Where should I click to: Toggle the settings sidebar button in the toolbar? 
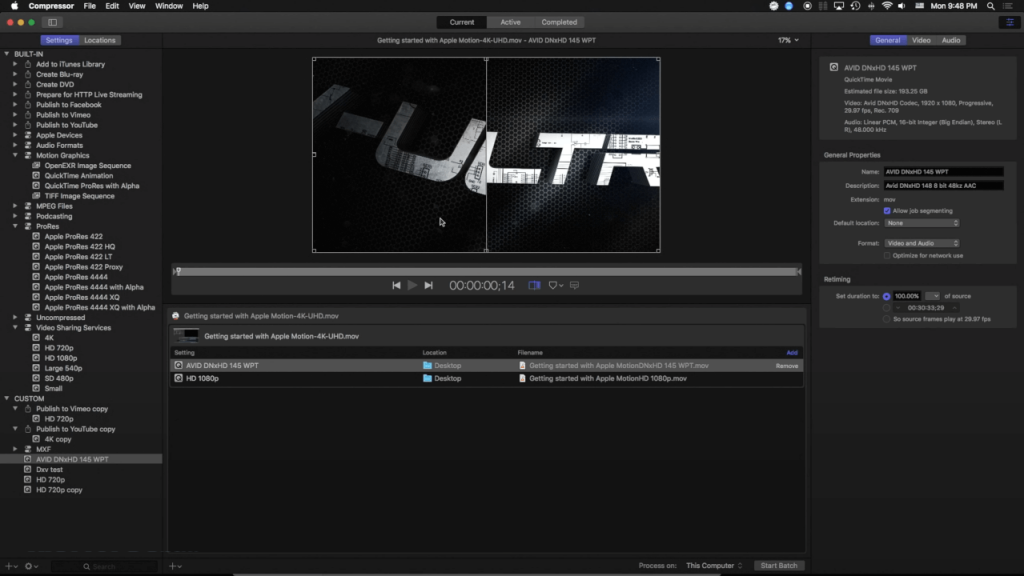[52, 22]
